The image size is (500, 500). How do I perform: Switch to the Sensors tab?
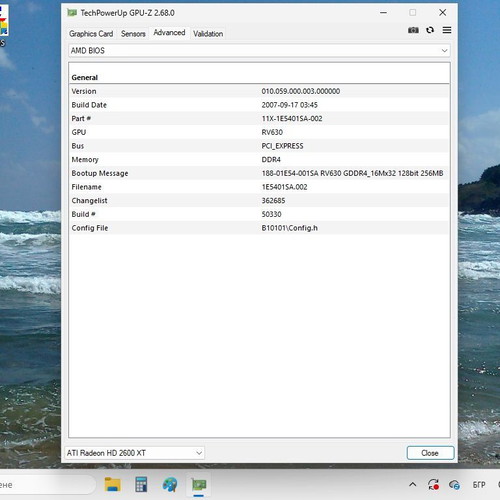[x=133, y=34]
